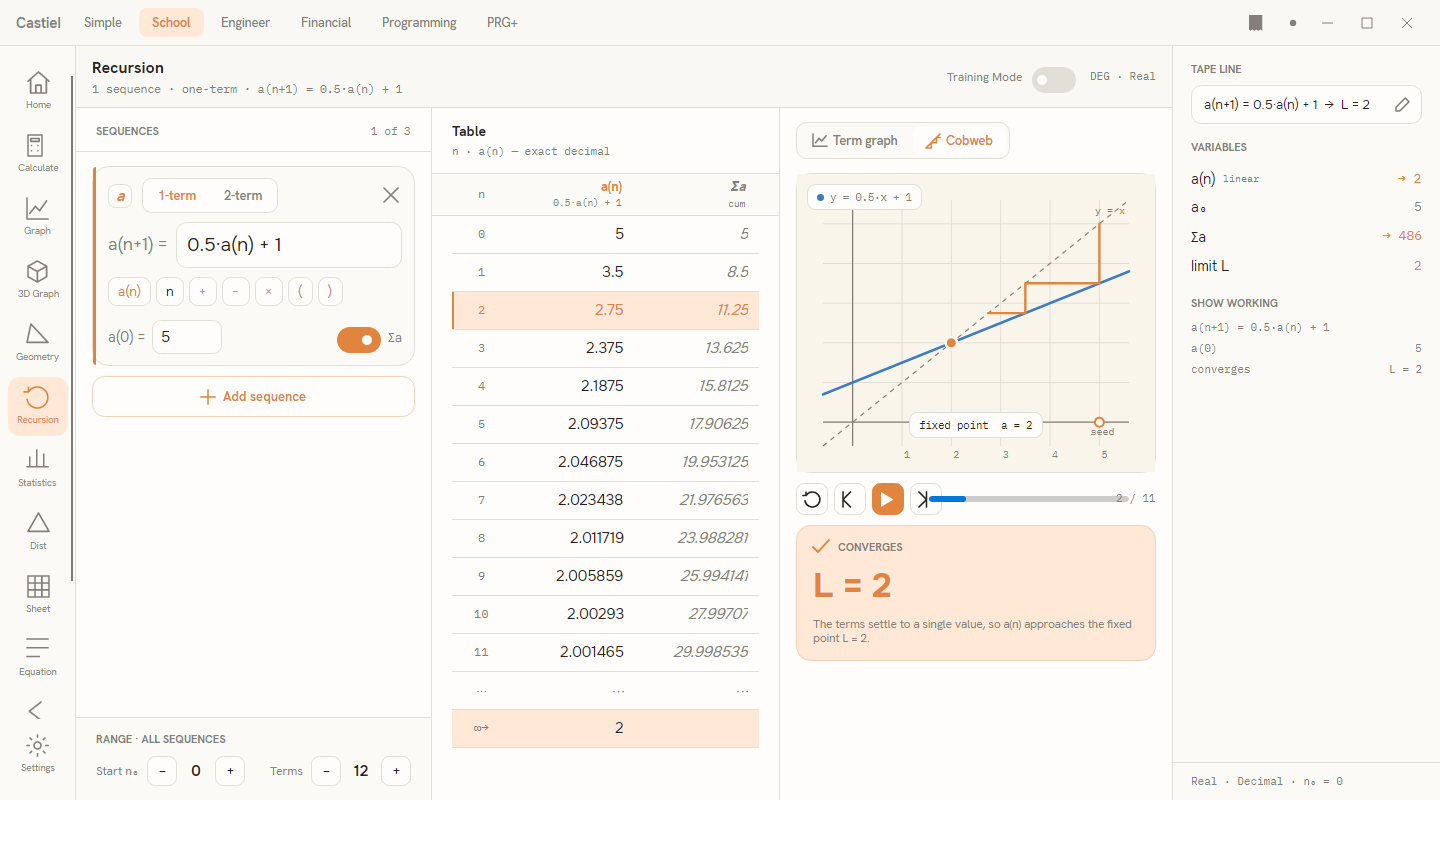This screenshot has height=860, width=1440.
Task: Open the Geometry tool
Action: coord(38,342)
